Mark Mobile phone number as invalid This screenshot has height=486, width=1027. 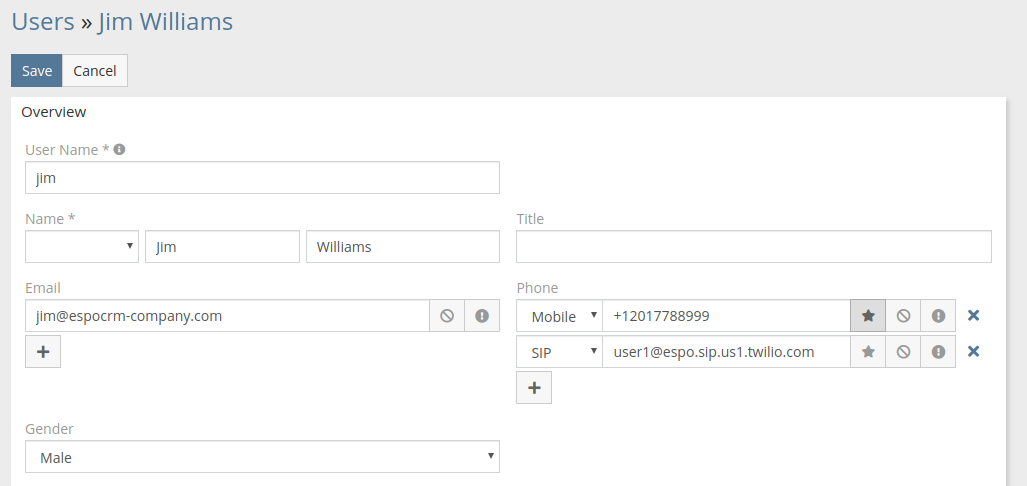(938, 316)
